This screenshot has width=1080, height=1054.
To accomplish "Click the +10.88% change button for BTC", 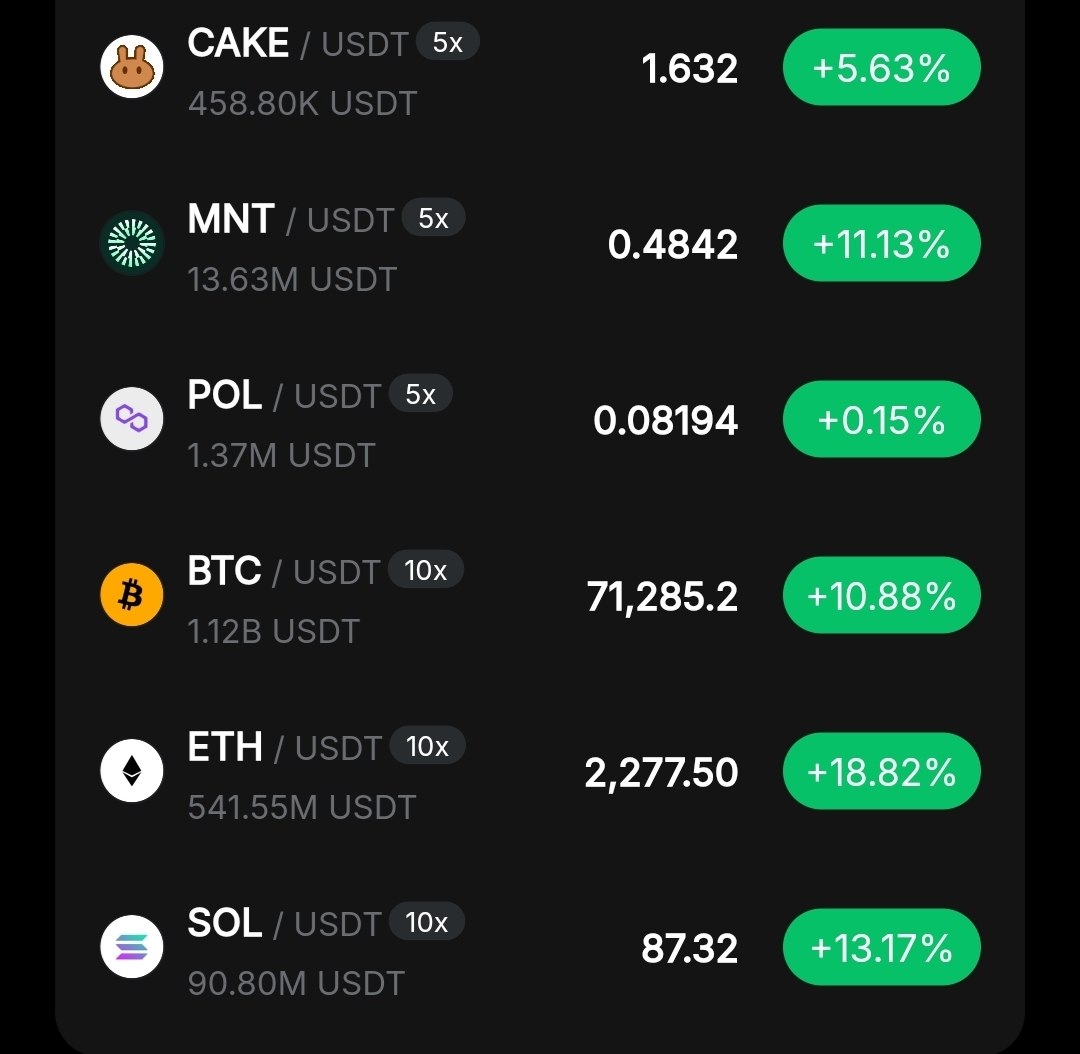I will pyautogui.click(x=882, y=595).
